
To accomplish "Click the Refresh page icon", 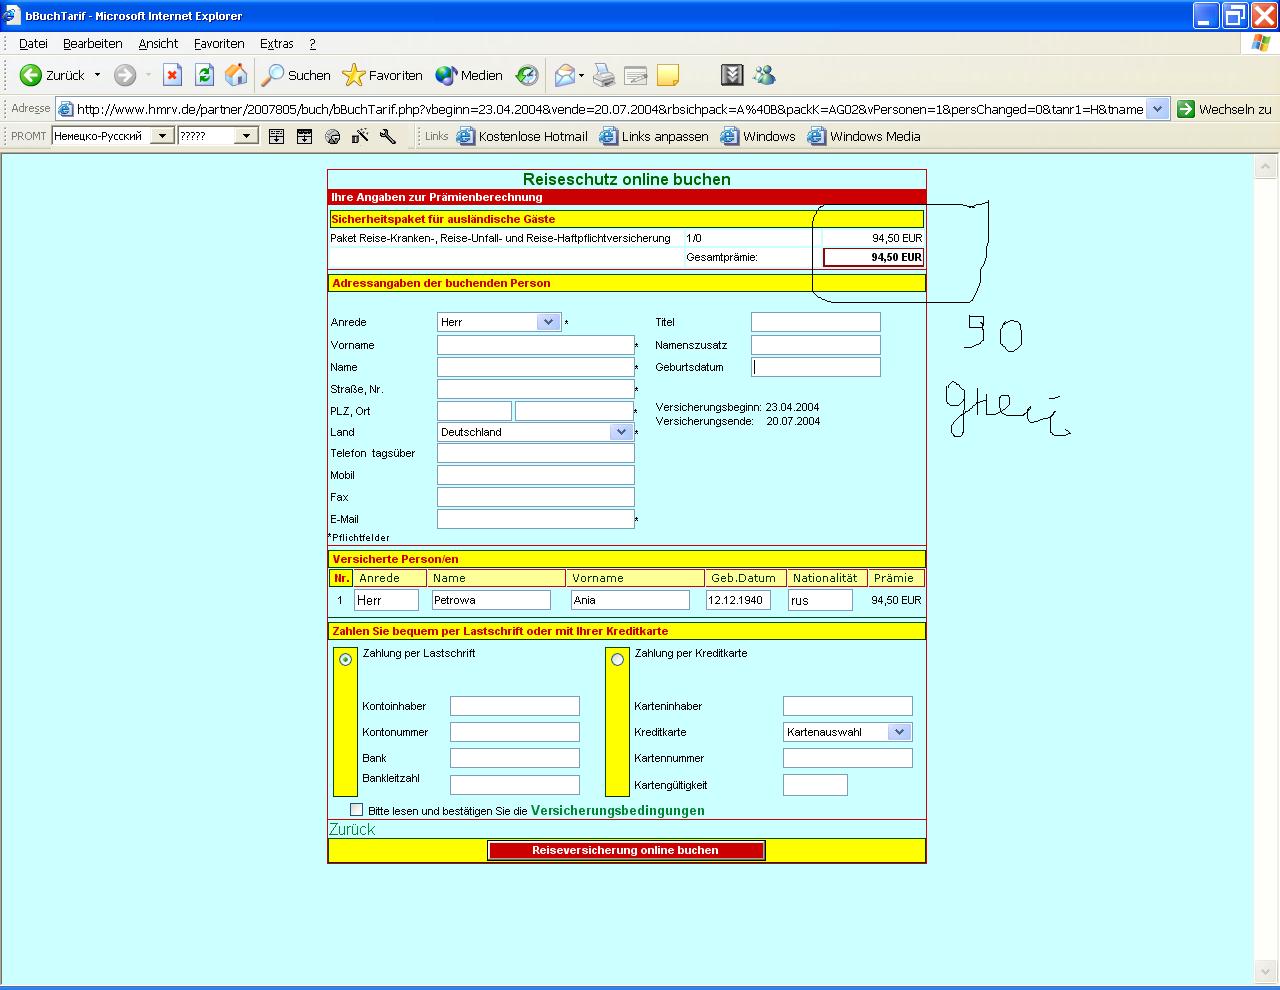I will pyautogui.click(x=204, y=75).
